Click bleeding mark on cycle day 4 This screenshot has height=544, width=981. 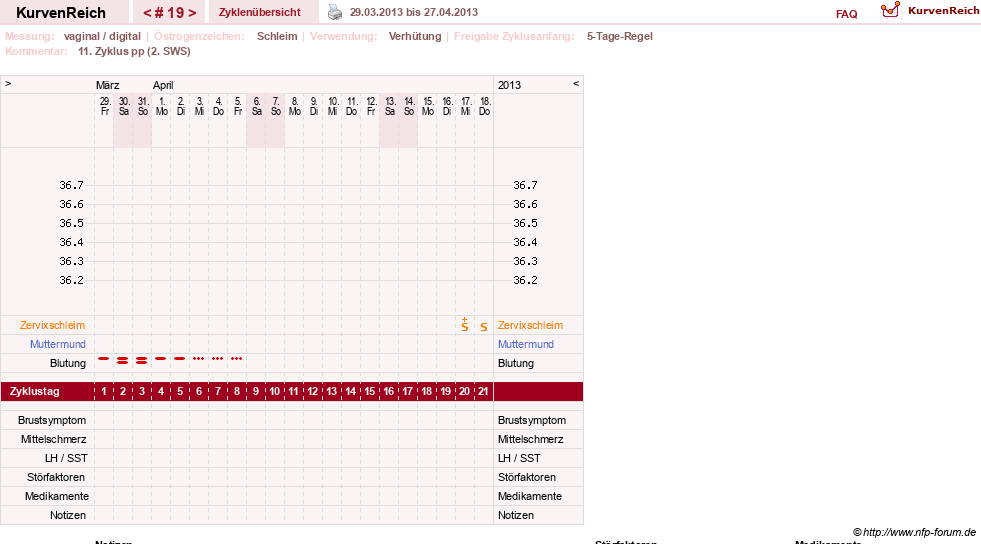coord(161,359)
